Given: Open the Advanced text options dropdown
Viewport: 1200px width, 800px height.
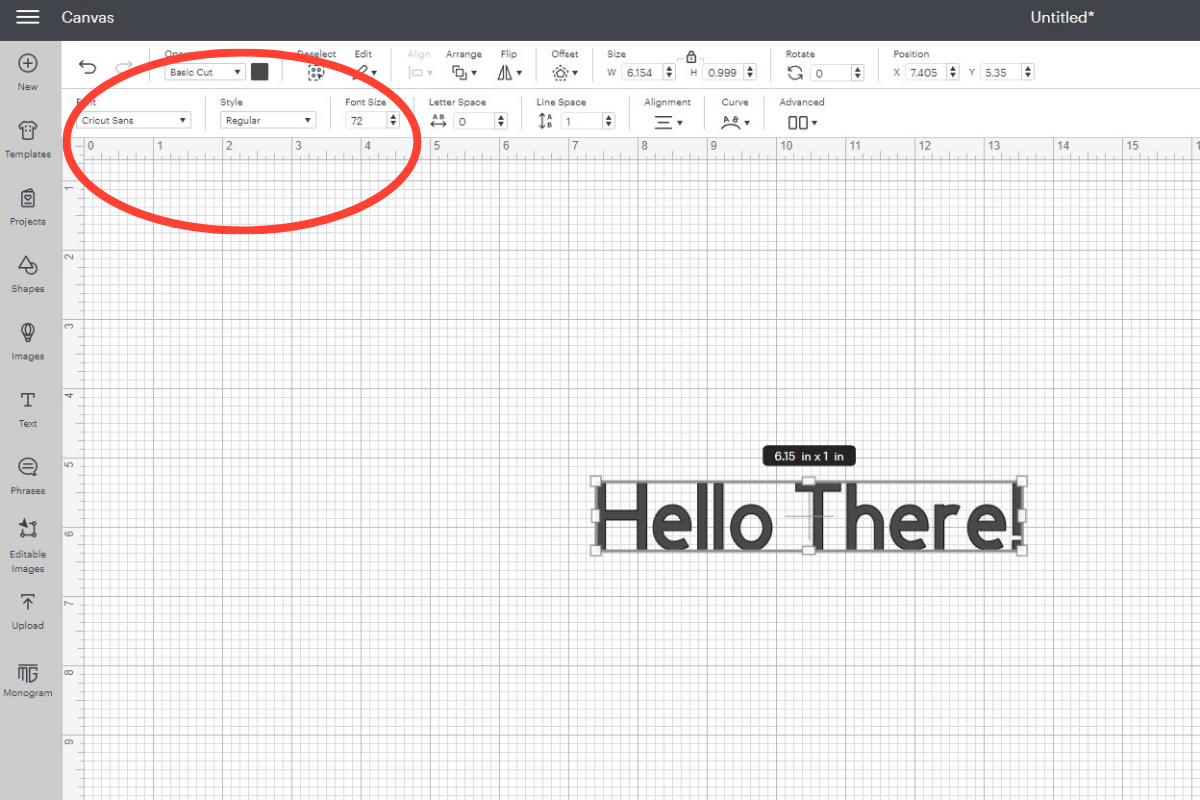Looking at the screenshot, I should pos(802,122).
